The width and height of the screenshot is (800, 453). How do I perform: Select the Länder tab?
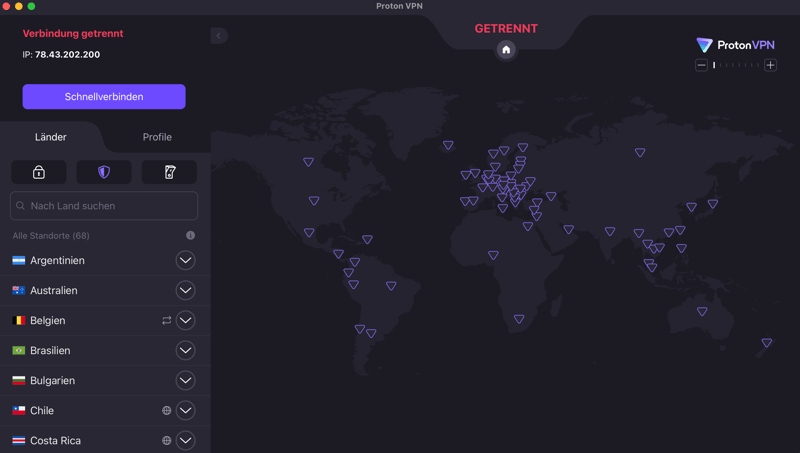click(51, 137)
